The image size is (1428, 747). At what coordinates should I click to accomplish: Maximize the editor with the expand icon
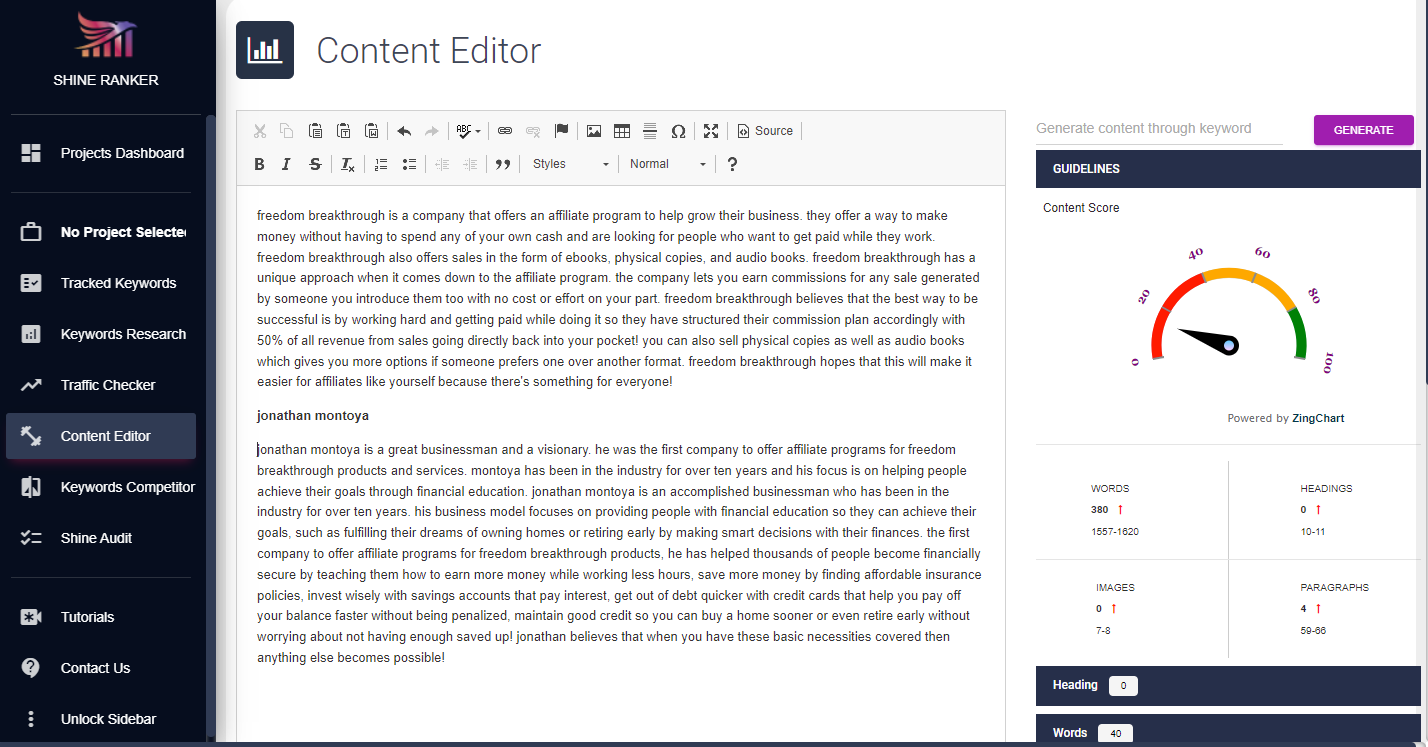711,131
